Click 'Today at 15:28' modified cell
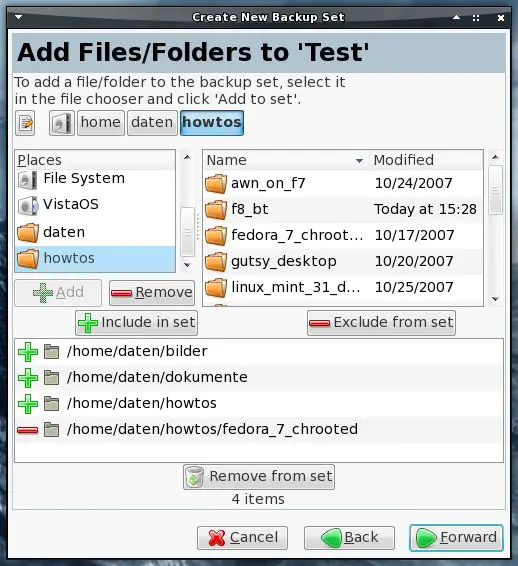Screen dimensions: 518x566 pyautogui.click(x=425, y=210)
